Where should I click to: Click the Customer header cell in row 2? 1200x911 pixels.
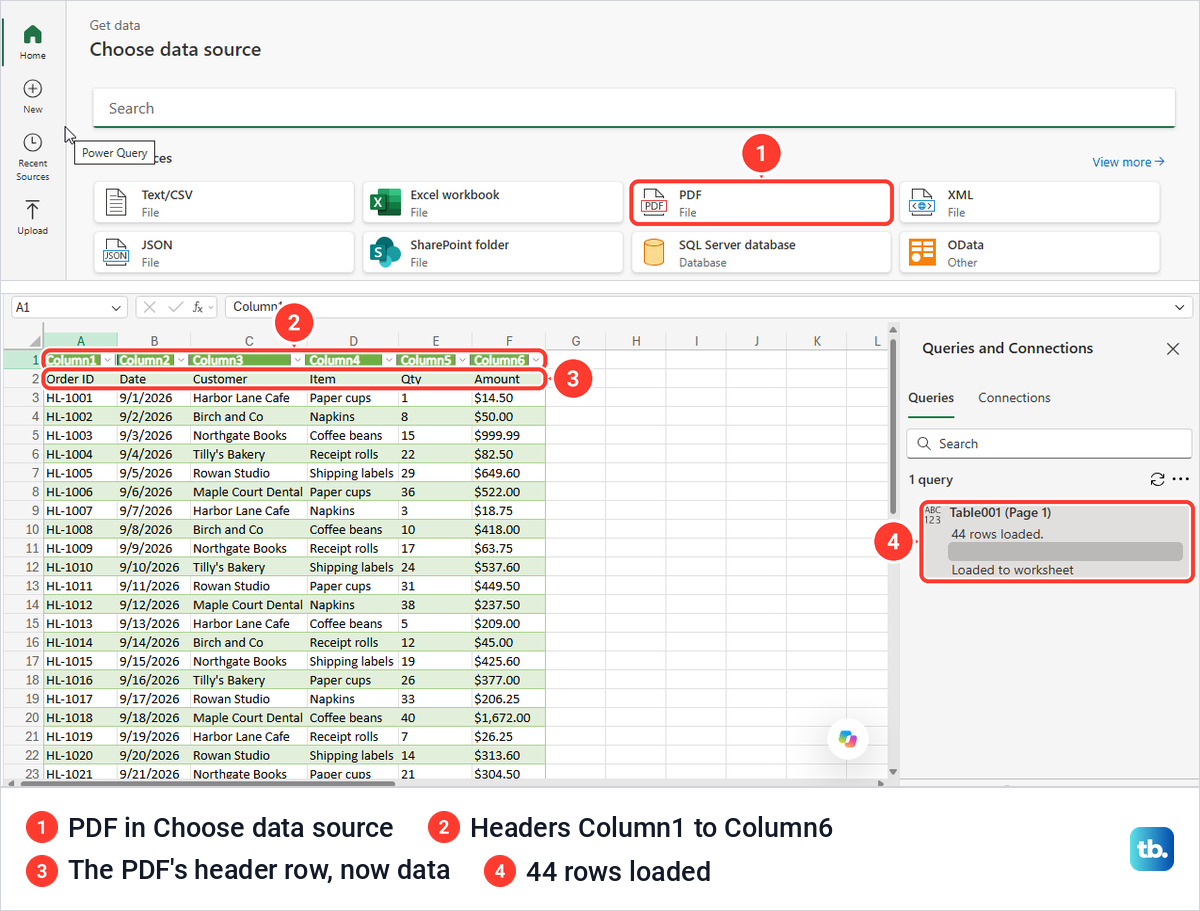coord(247,379)
